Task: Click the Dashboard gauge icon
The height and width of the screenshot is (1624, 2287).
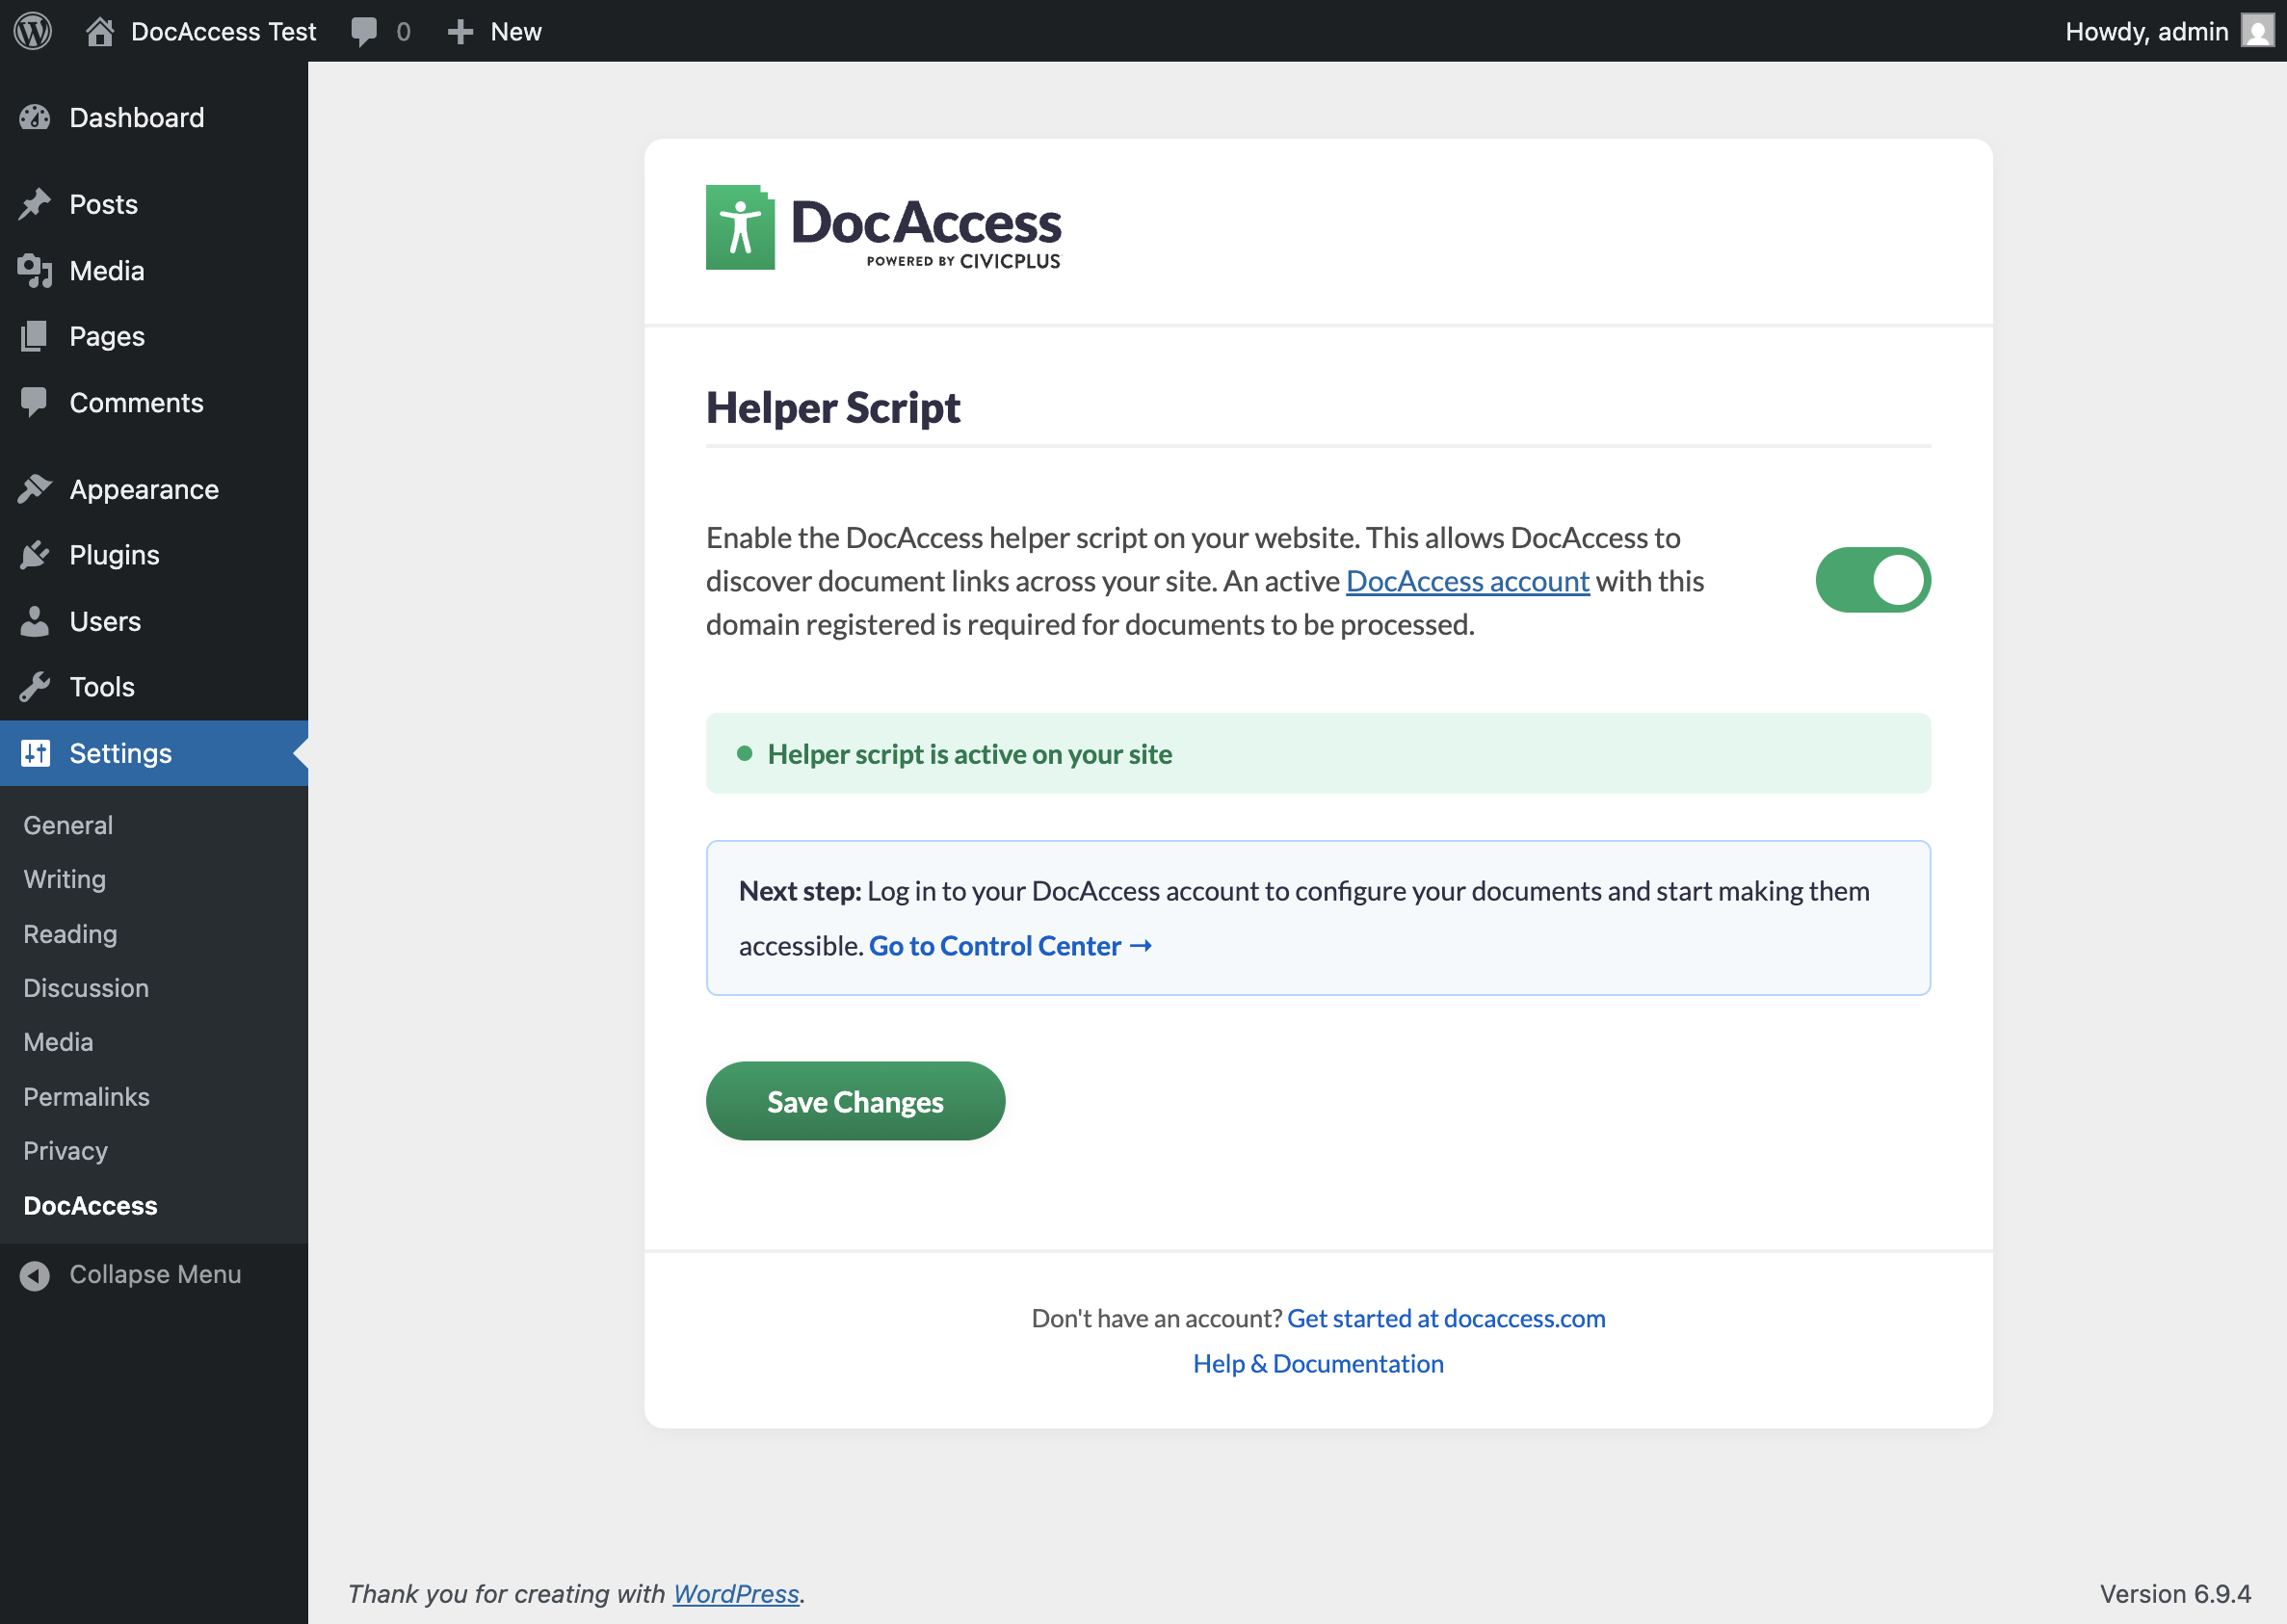Action: [34, 118]
